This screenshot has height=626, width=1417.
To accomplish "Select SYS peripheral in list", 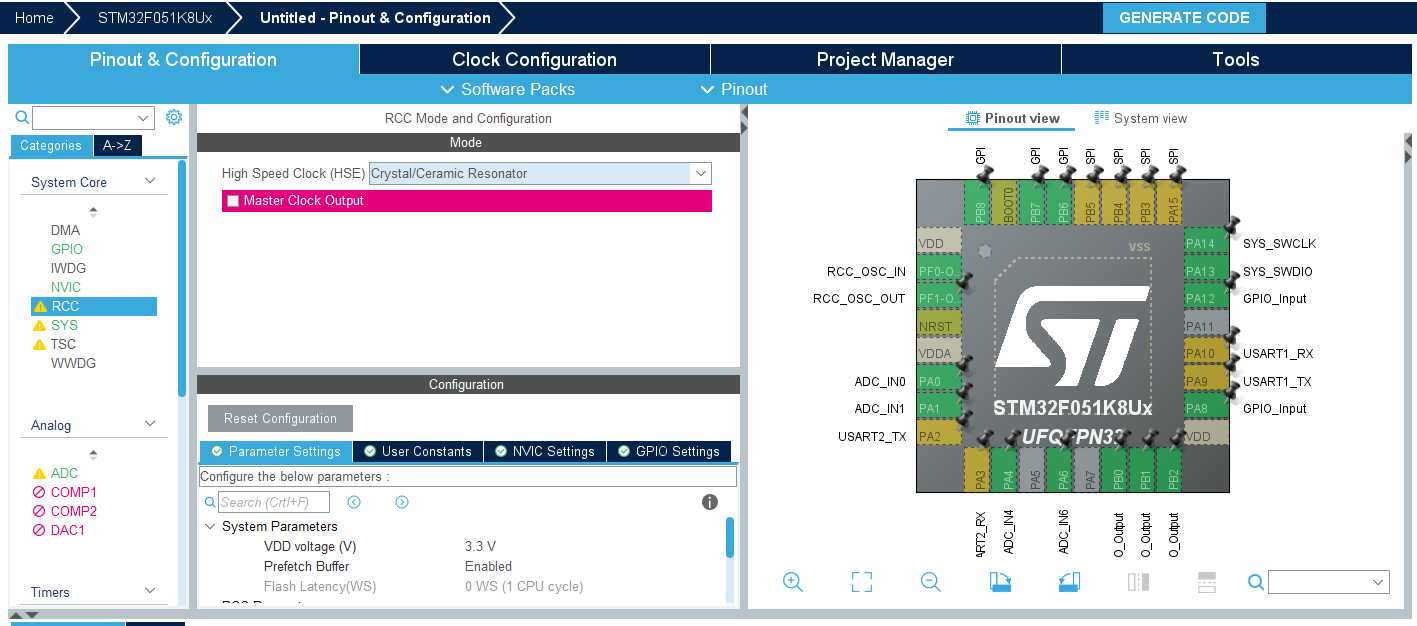I will [x=64, y=325].
